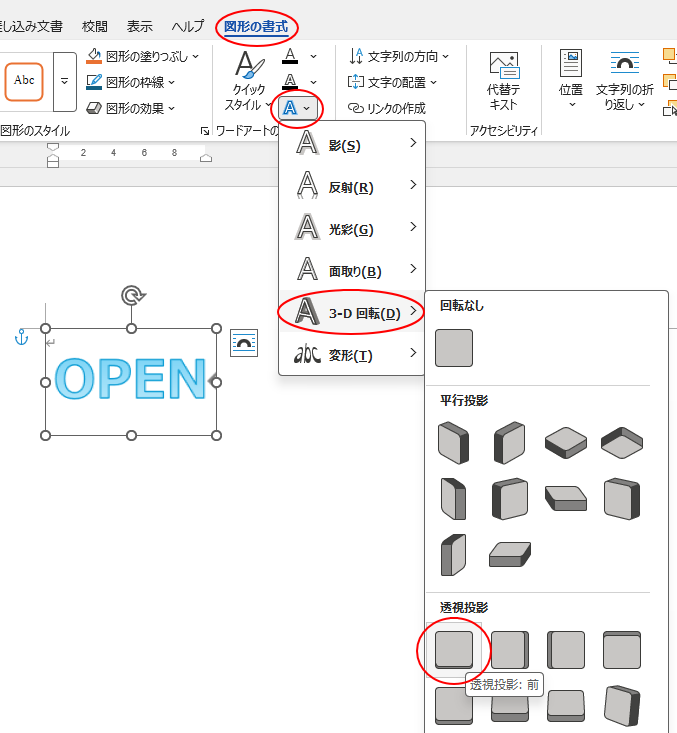This screenshot has width=677, height=733.
Task: Open 変形(T) submenu
Action: click(x=352, y=354)
